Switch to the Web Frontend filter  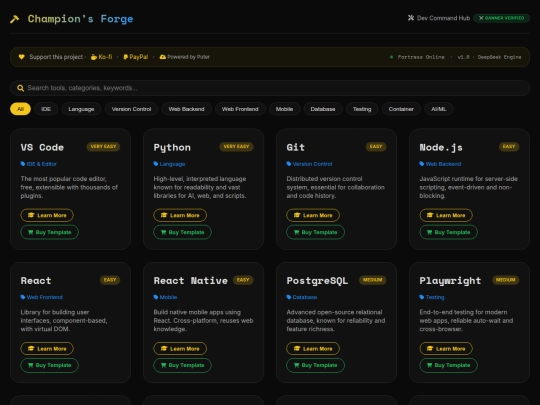point(240,109)
